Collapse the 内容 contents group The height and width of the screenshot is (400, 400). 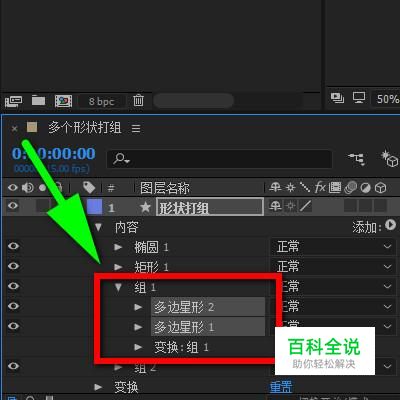tap(98, 227)
